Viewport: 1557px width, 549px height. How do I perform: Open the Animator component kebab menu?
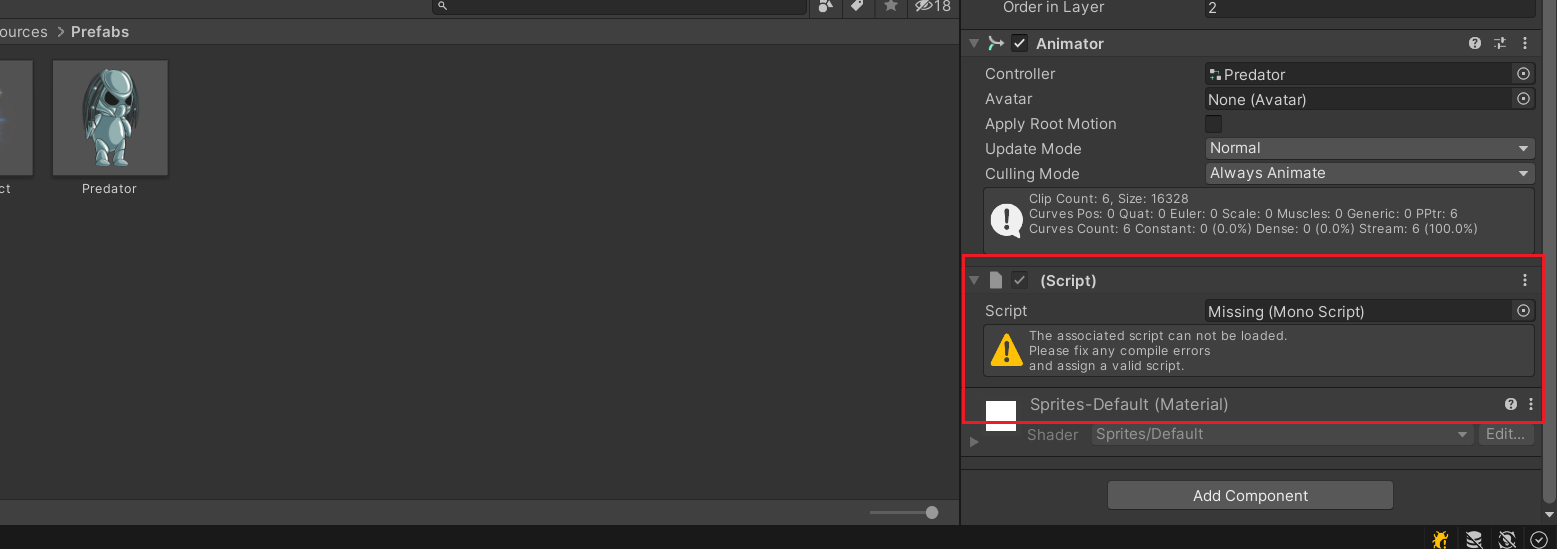(x=1525, y=44)
